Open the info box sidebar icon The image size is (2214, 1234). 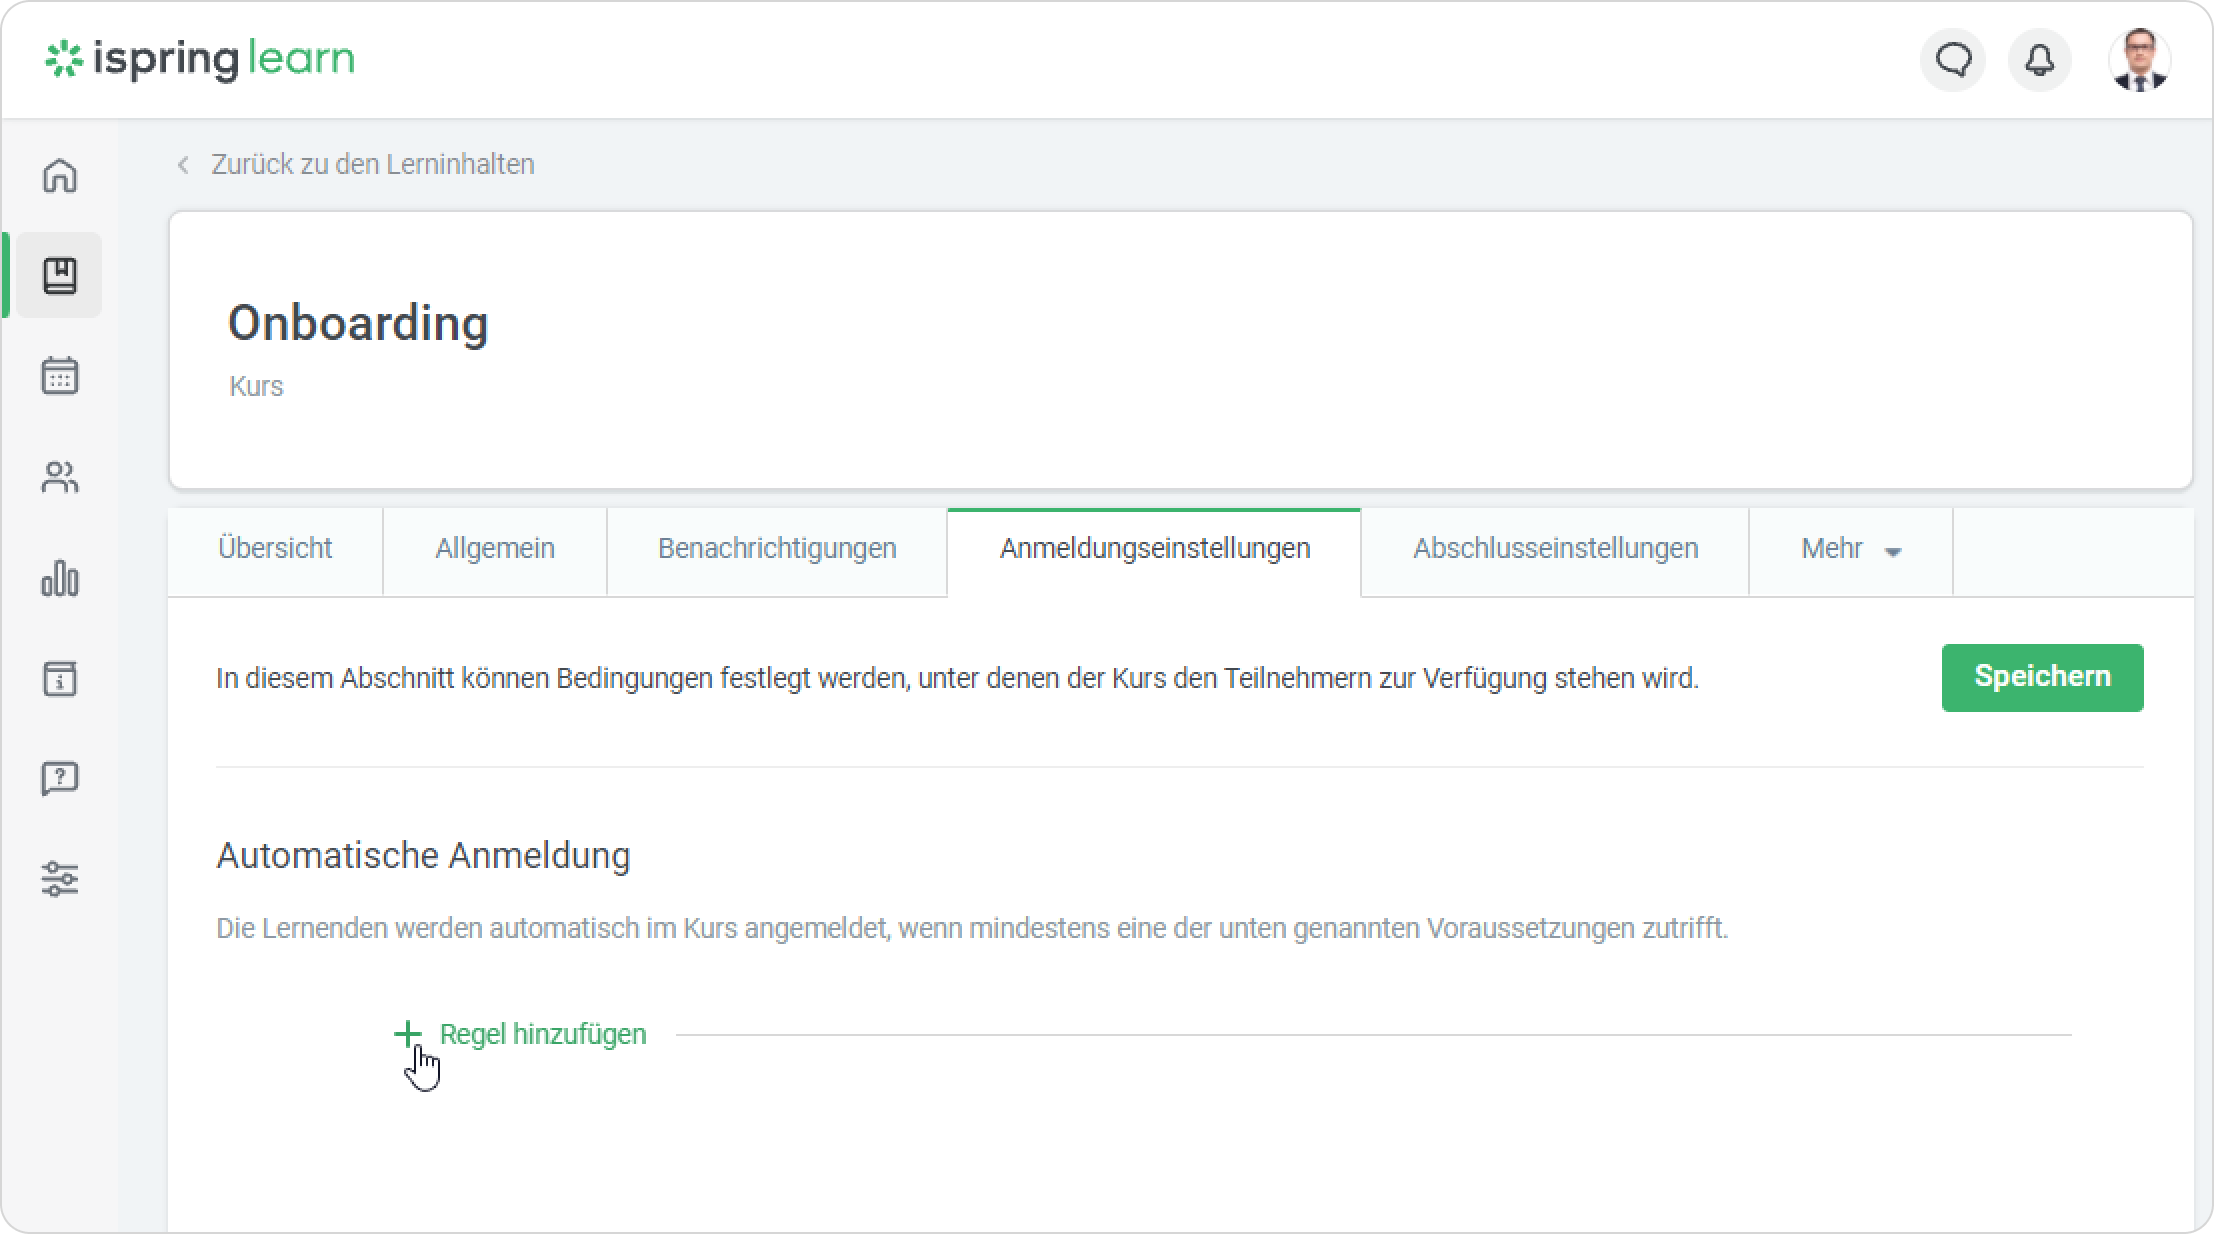pyautogui.click(x=60, y=678)
